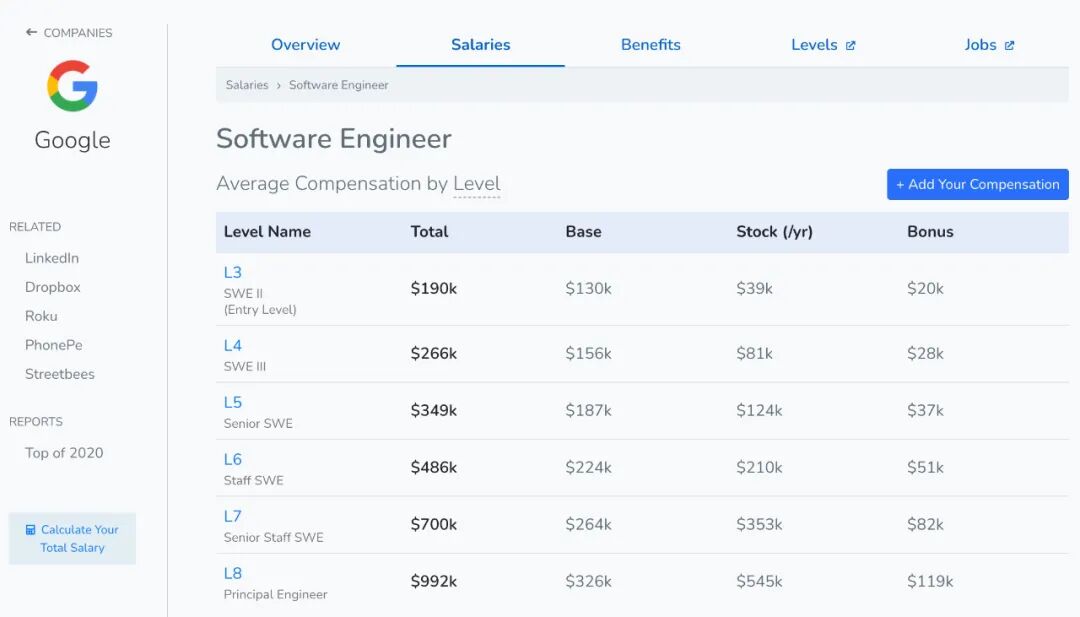Open the L3 level link
Image resolution: width=1080 pixels, height=617 pixels.
coord(233,272)
